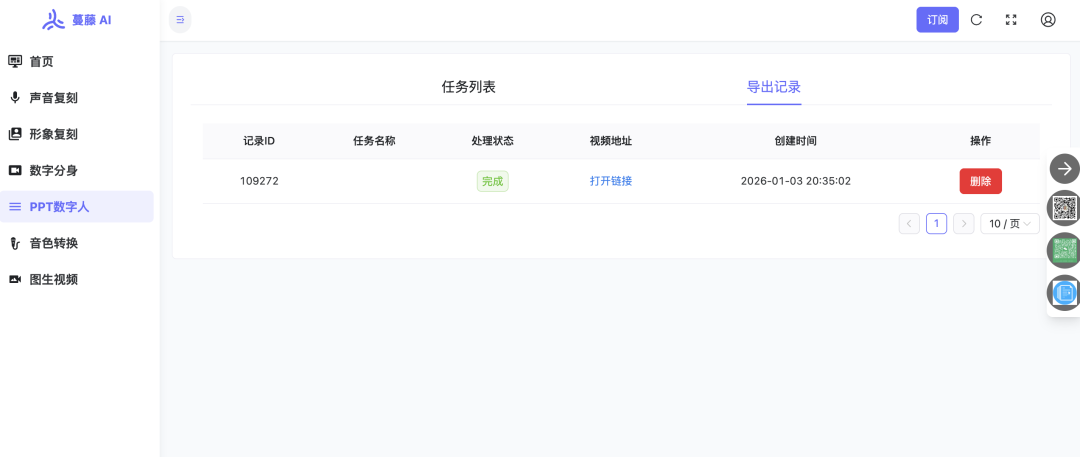1080x457 pixels.
Task: Open PPT数字人 in the sidebar
Action: tap(76, 207)
